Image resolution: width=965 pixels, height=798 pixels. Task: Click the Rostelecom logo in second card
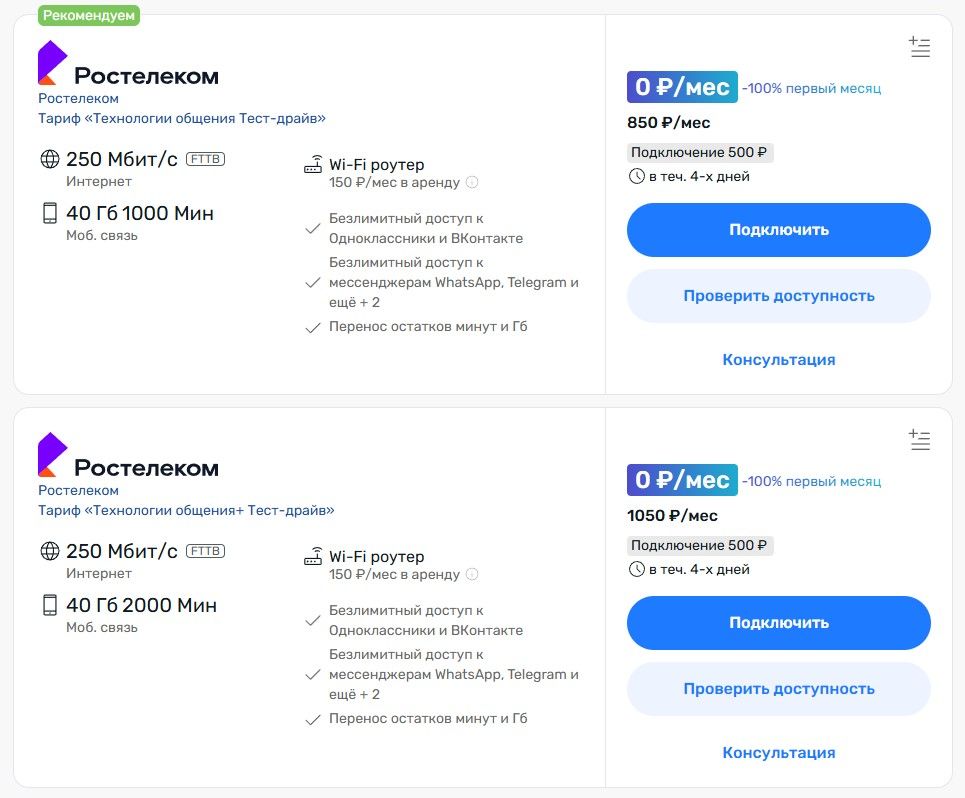coord(128,455)
